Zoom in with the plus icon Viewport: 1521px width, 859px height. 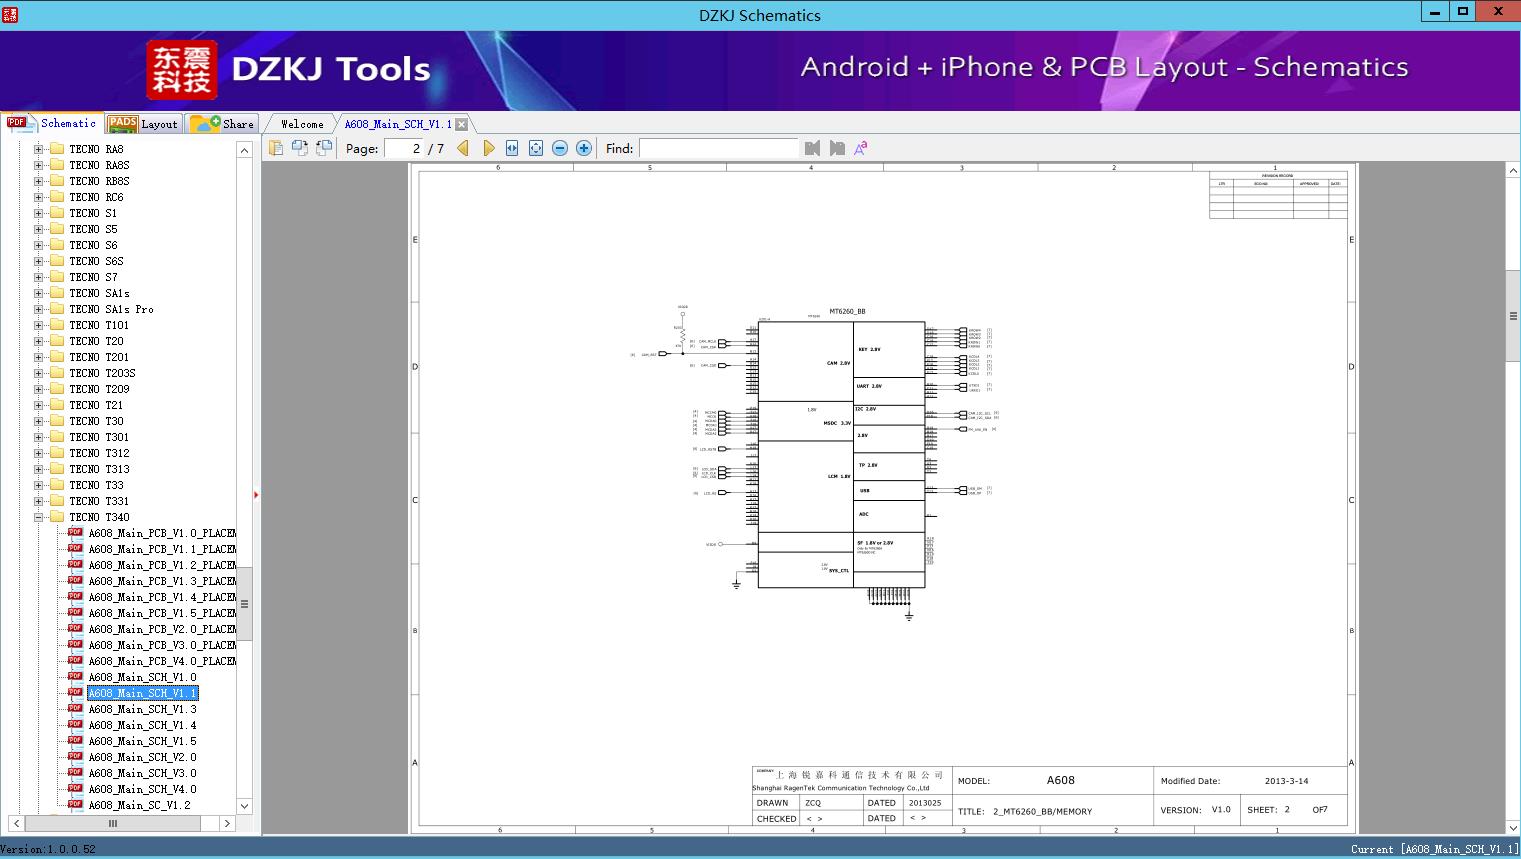pyautogui.click(x=584, y=148)
